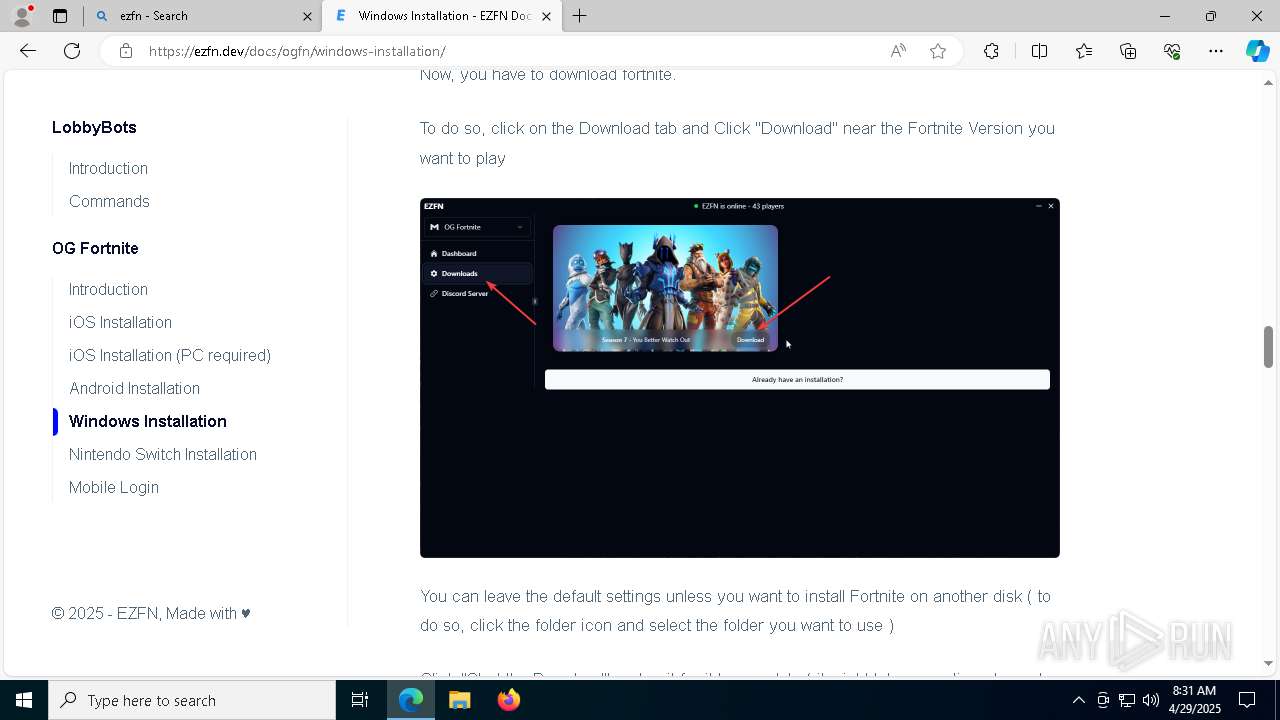The width and height of the screenshot is (1280, 720).
Task: Click the taskbar search box
Action: click(x=192, y=700)
